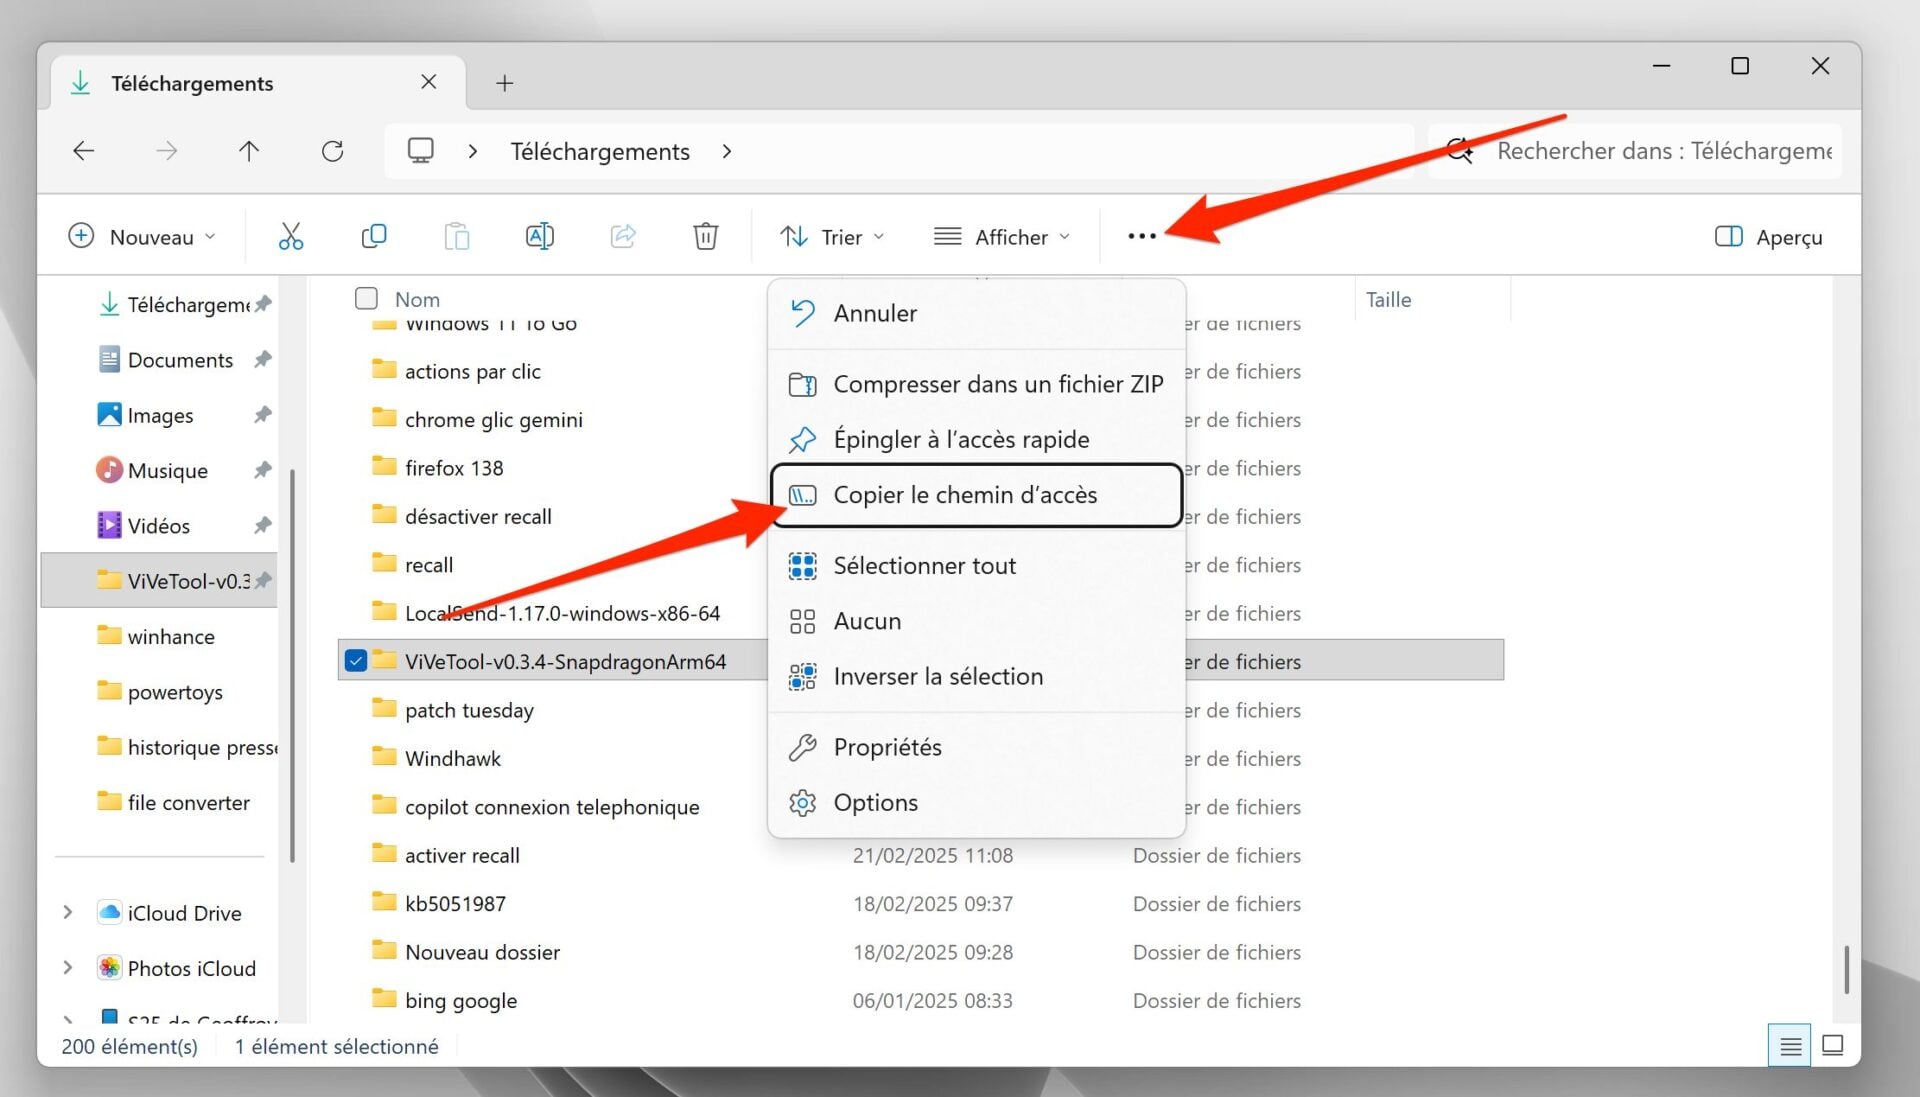
Task: Switch to the compact details view toggle
Action: (x=1790, y=1045)
